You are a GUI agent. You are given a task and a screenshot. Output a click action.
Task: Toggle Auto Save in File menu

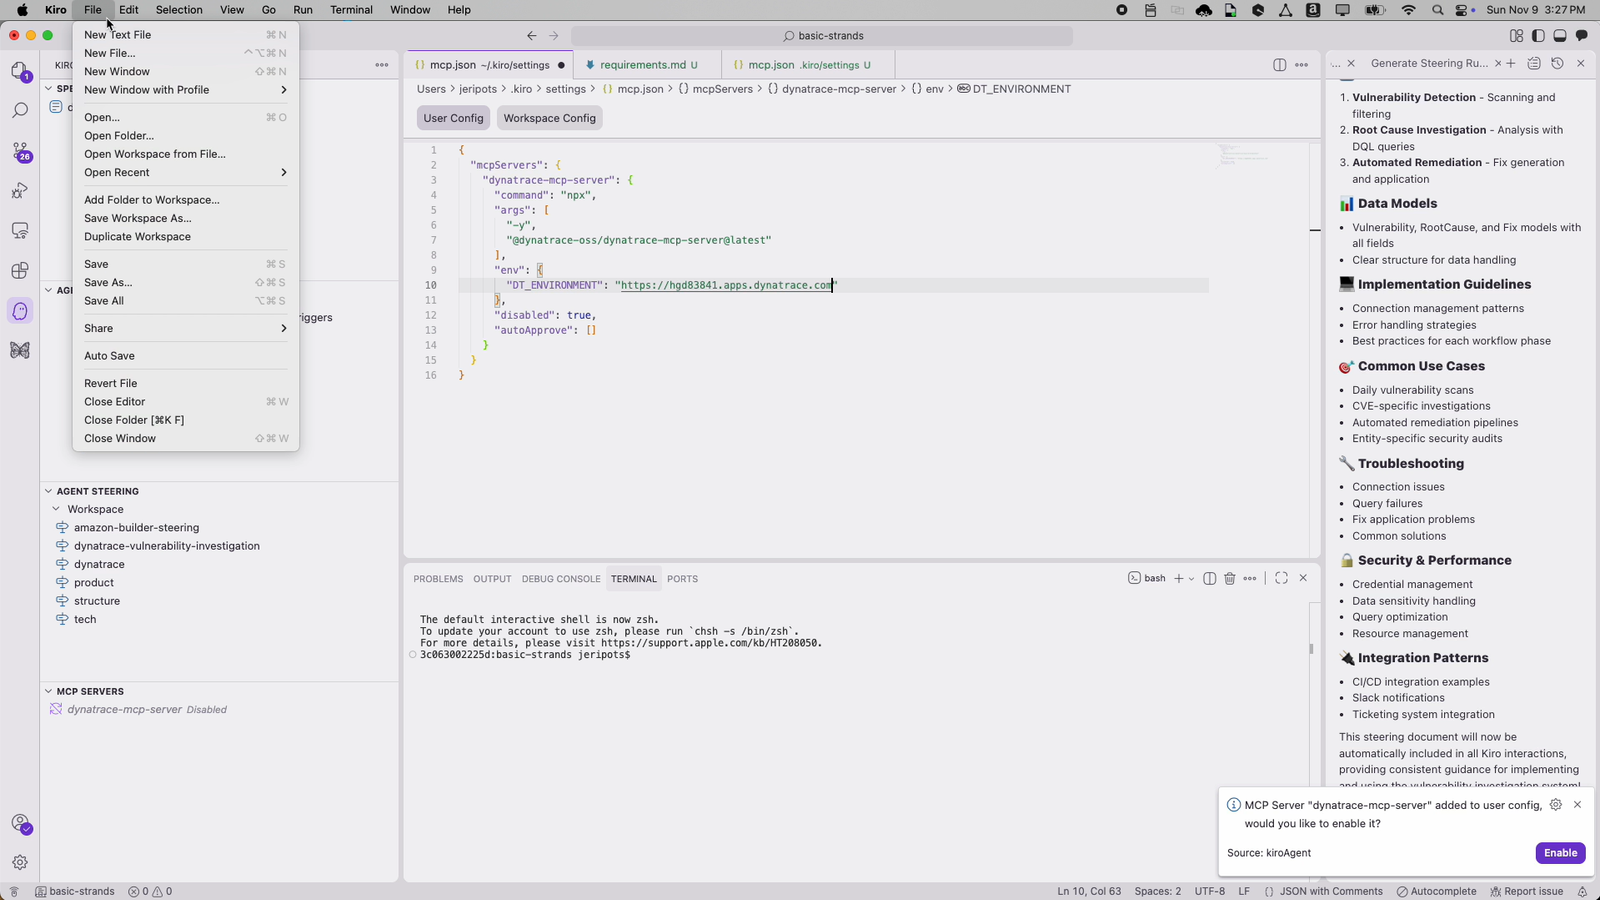coord(185,356)
